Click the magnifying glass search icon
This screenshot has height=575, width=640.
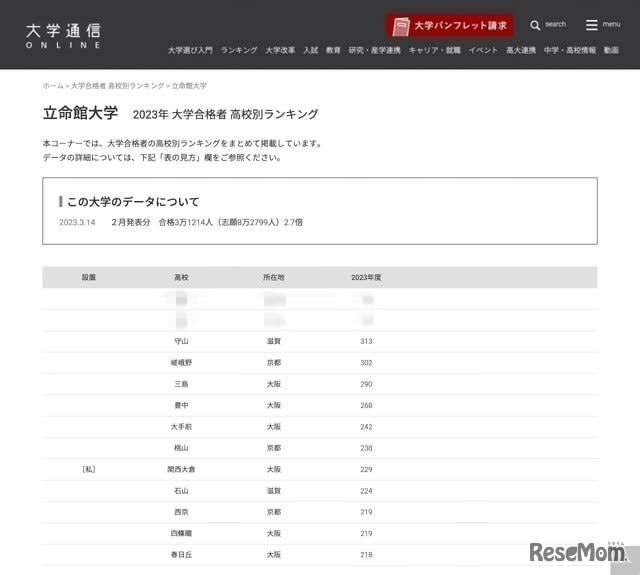[x=535, y=25]
